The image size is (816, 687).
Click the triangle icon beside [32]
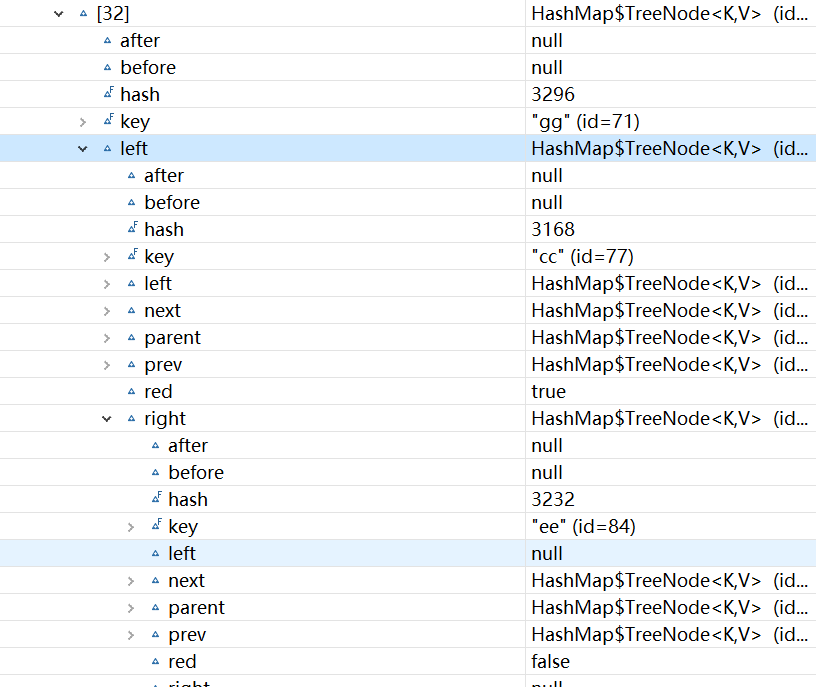84,14
